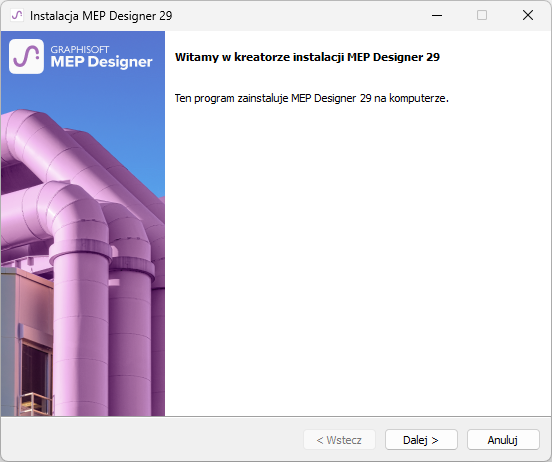The width and height of the screenshot is (552, 462).
Task: Click the text "Ten program zainstaluje MEP Designer 29 na komputerze."
Action: coord(312,98)
